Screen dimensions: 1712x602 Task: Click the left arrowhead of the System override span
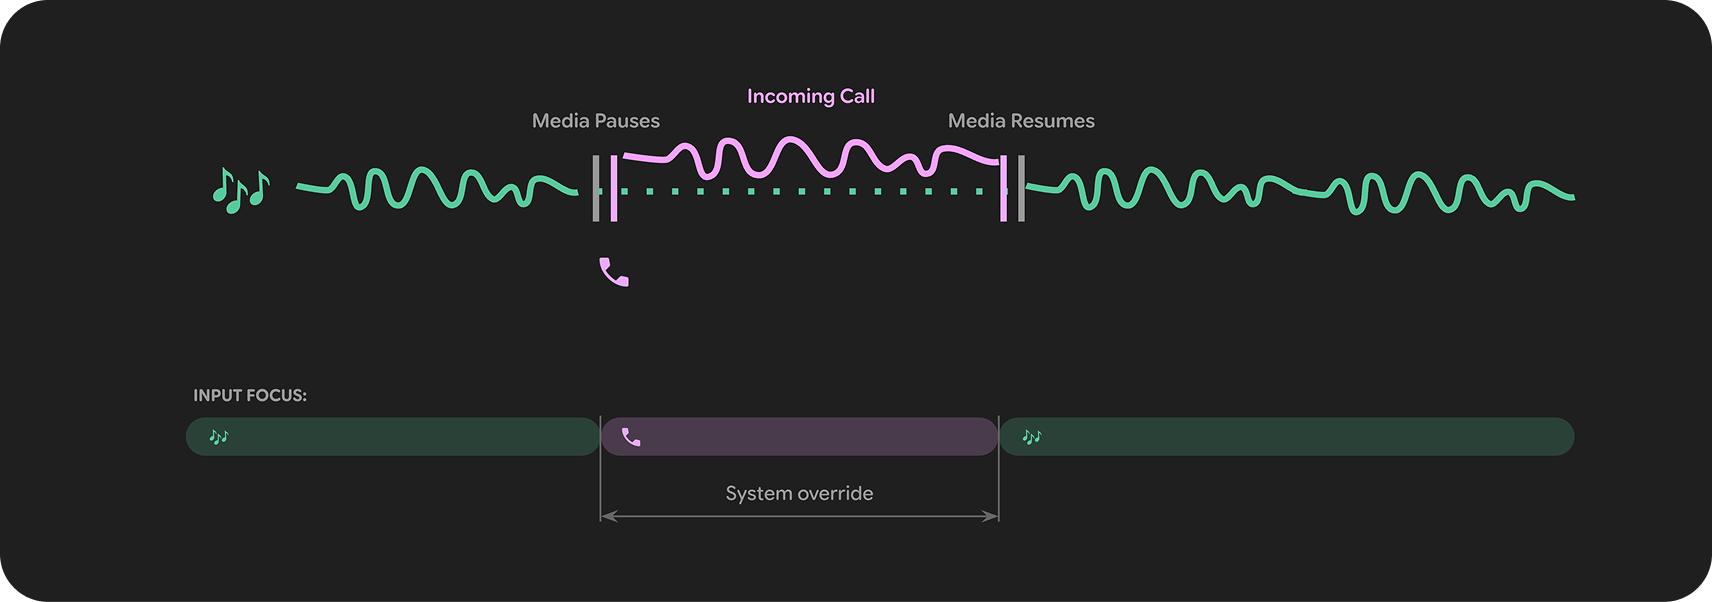coord(607,516)
